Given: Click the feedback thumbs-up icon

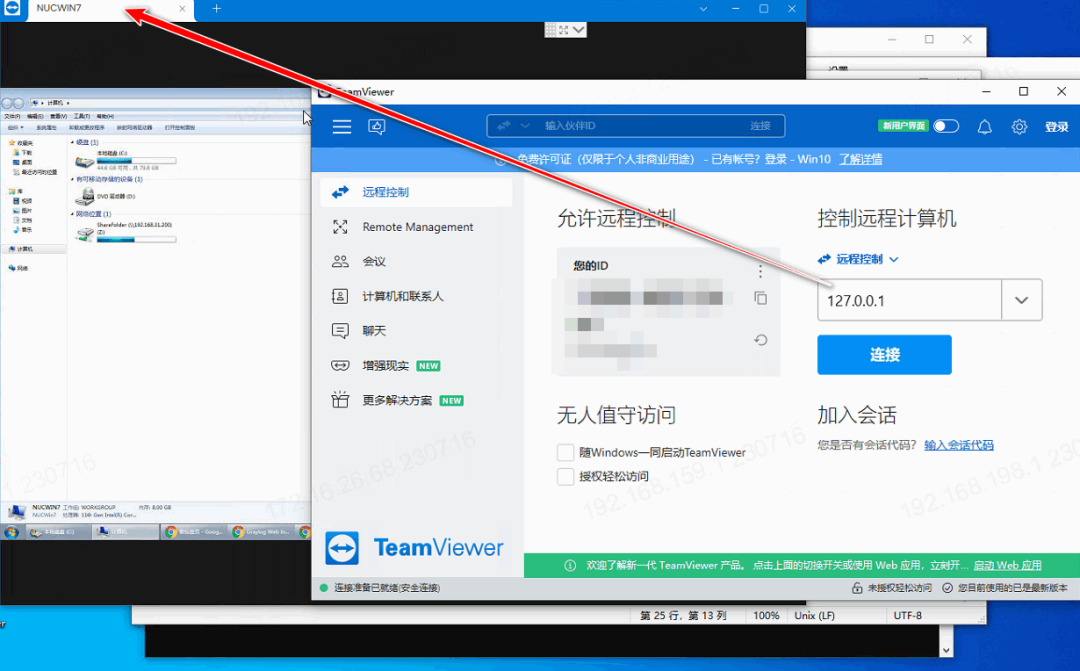Looking at the screenshot, I should (377, 126).
